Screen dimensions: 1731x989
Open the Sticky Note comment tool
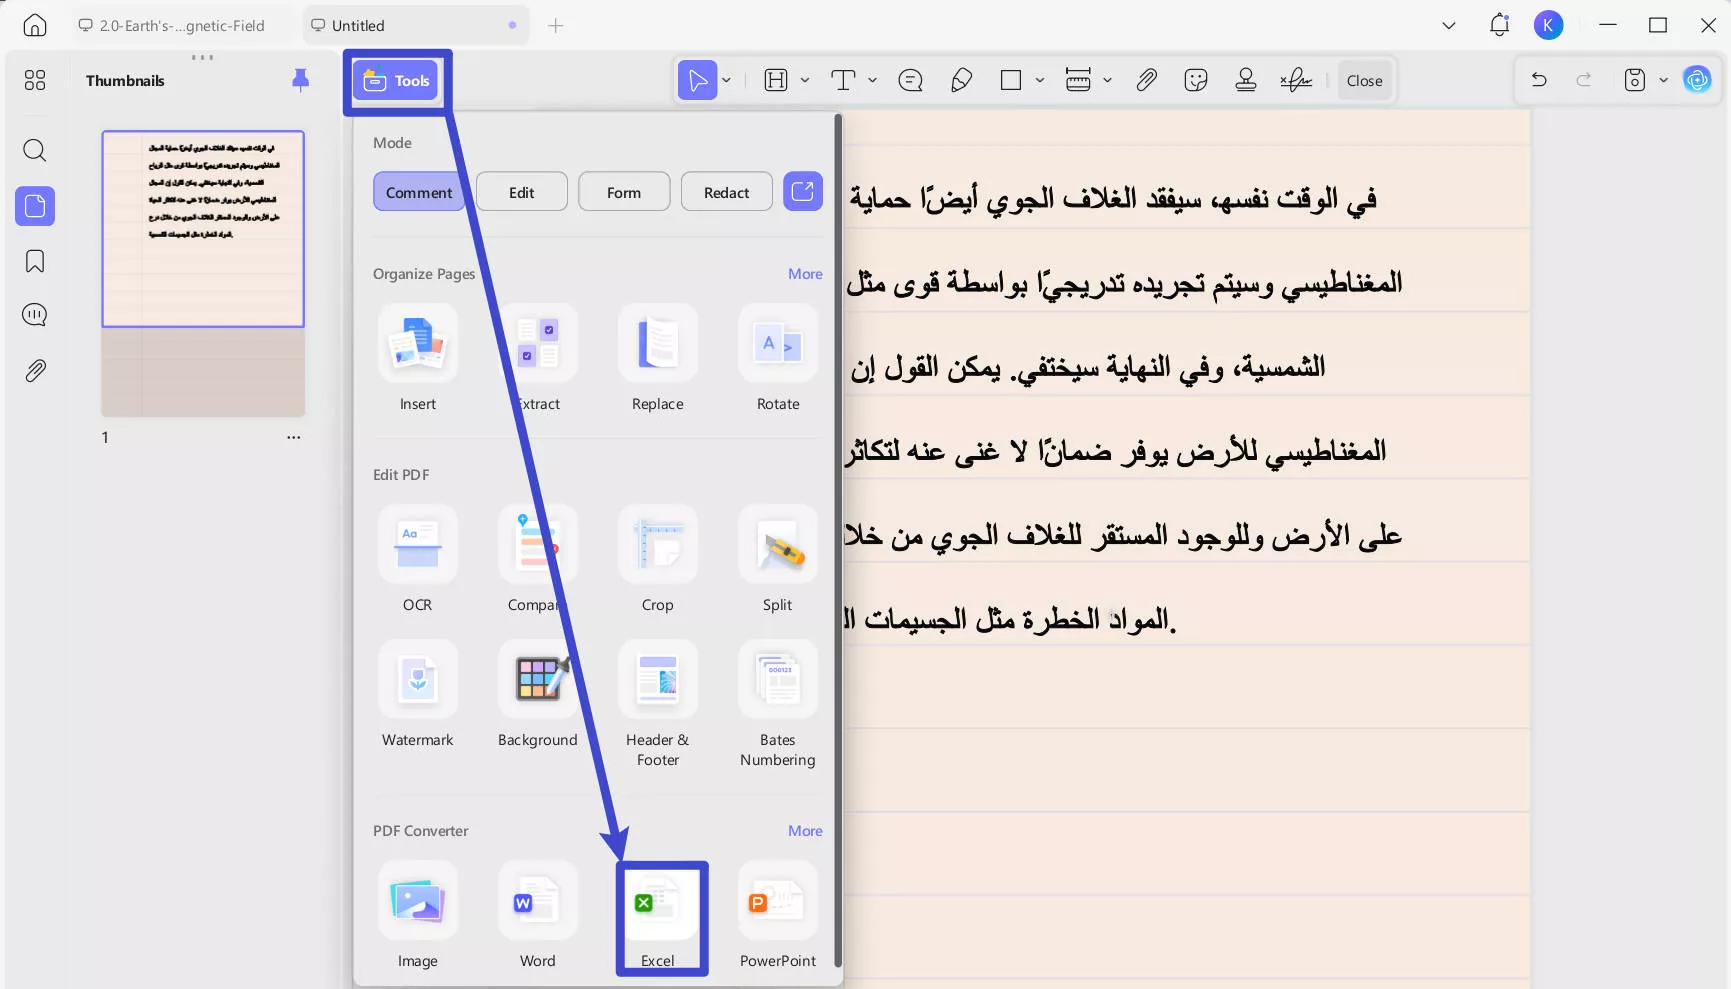click(910, 80)
